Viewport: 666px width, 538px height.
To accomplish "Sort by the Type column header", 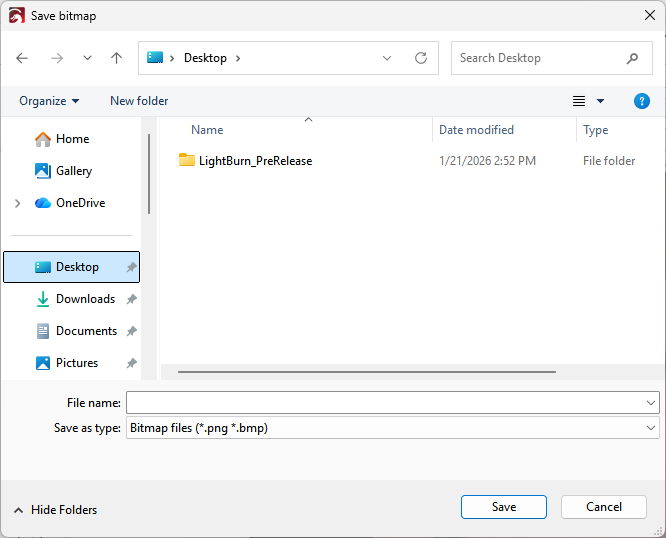I will (x=595, y=130).
